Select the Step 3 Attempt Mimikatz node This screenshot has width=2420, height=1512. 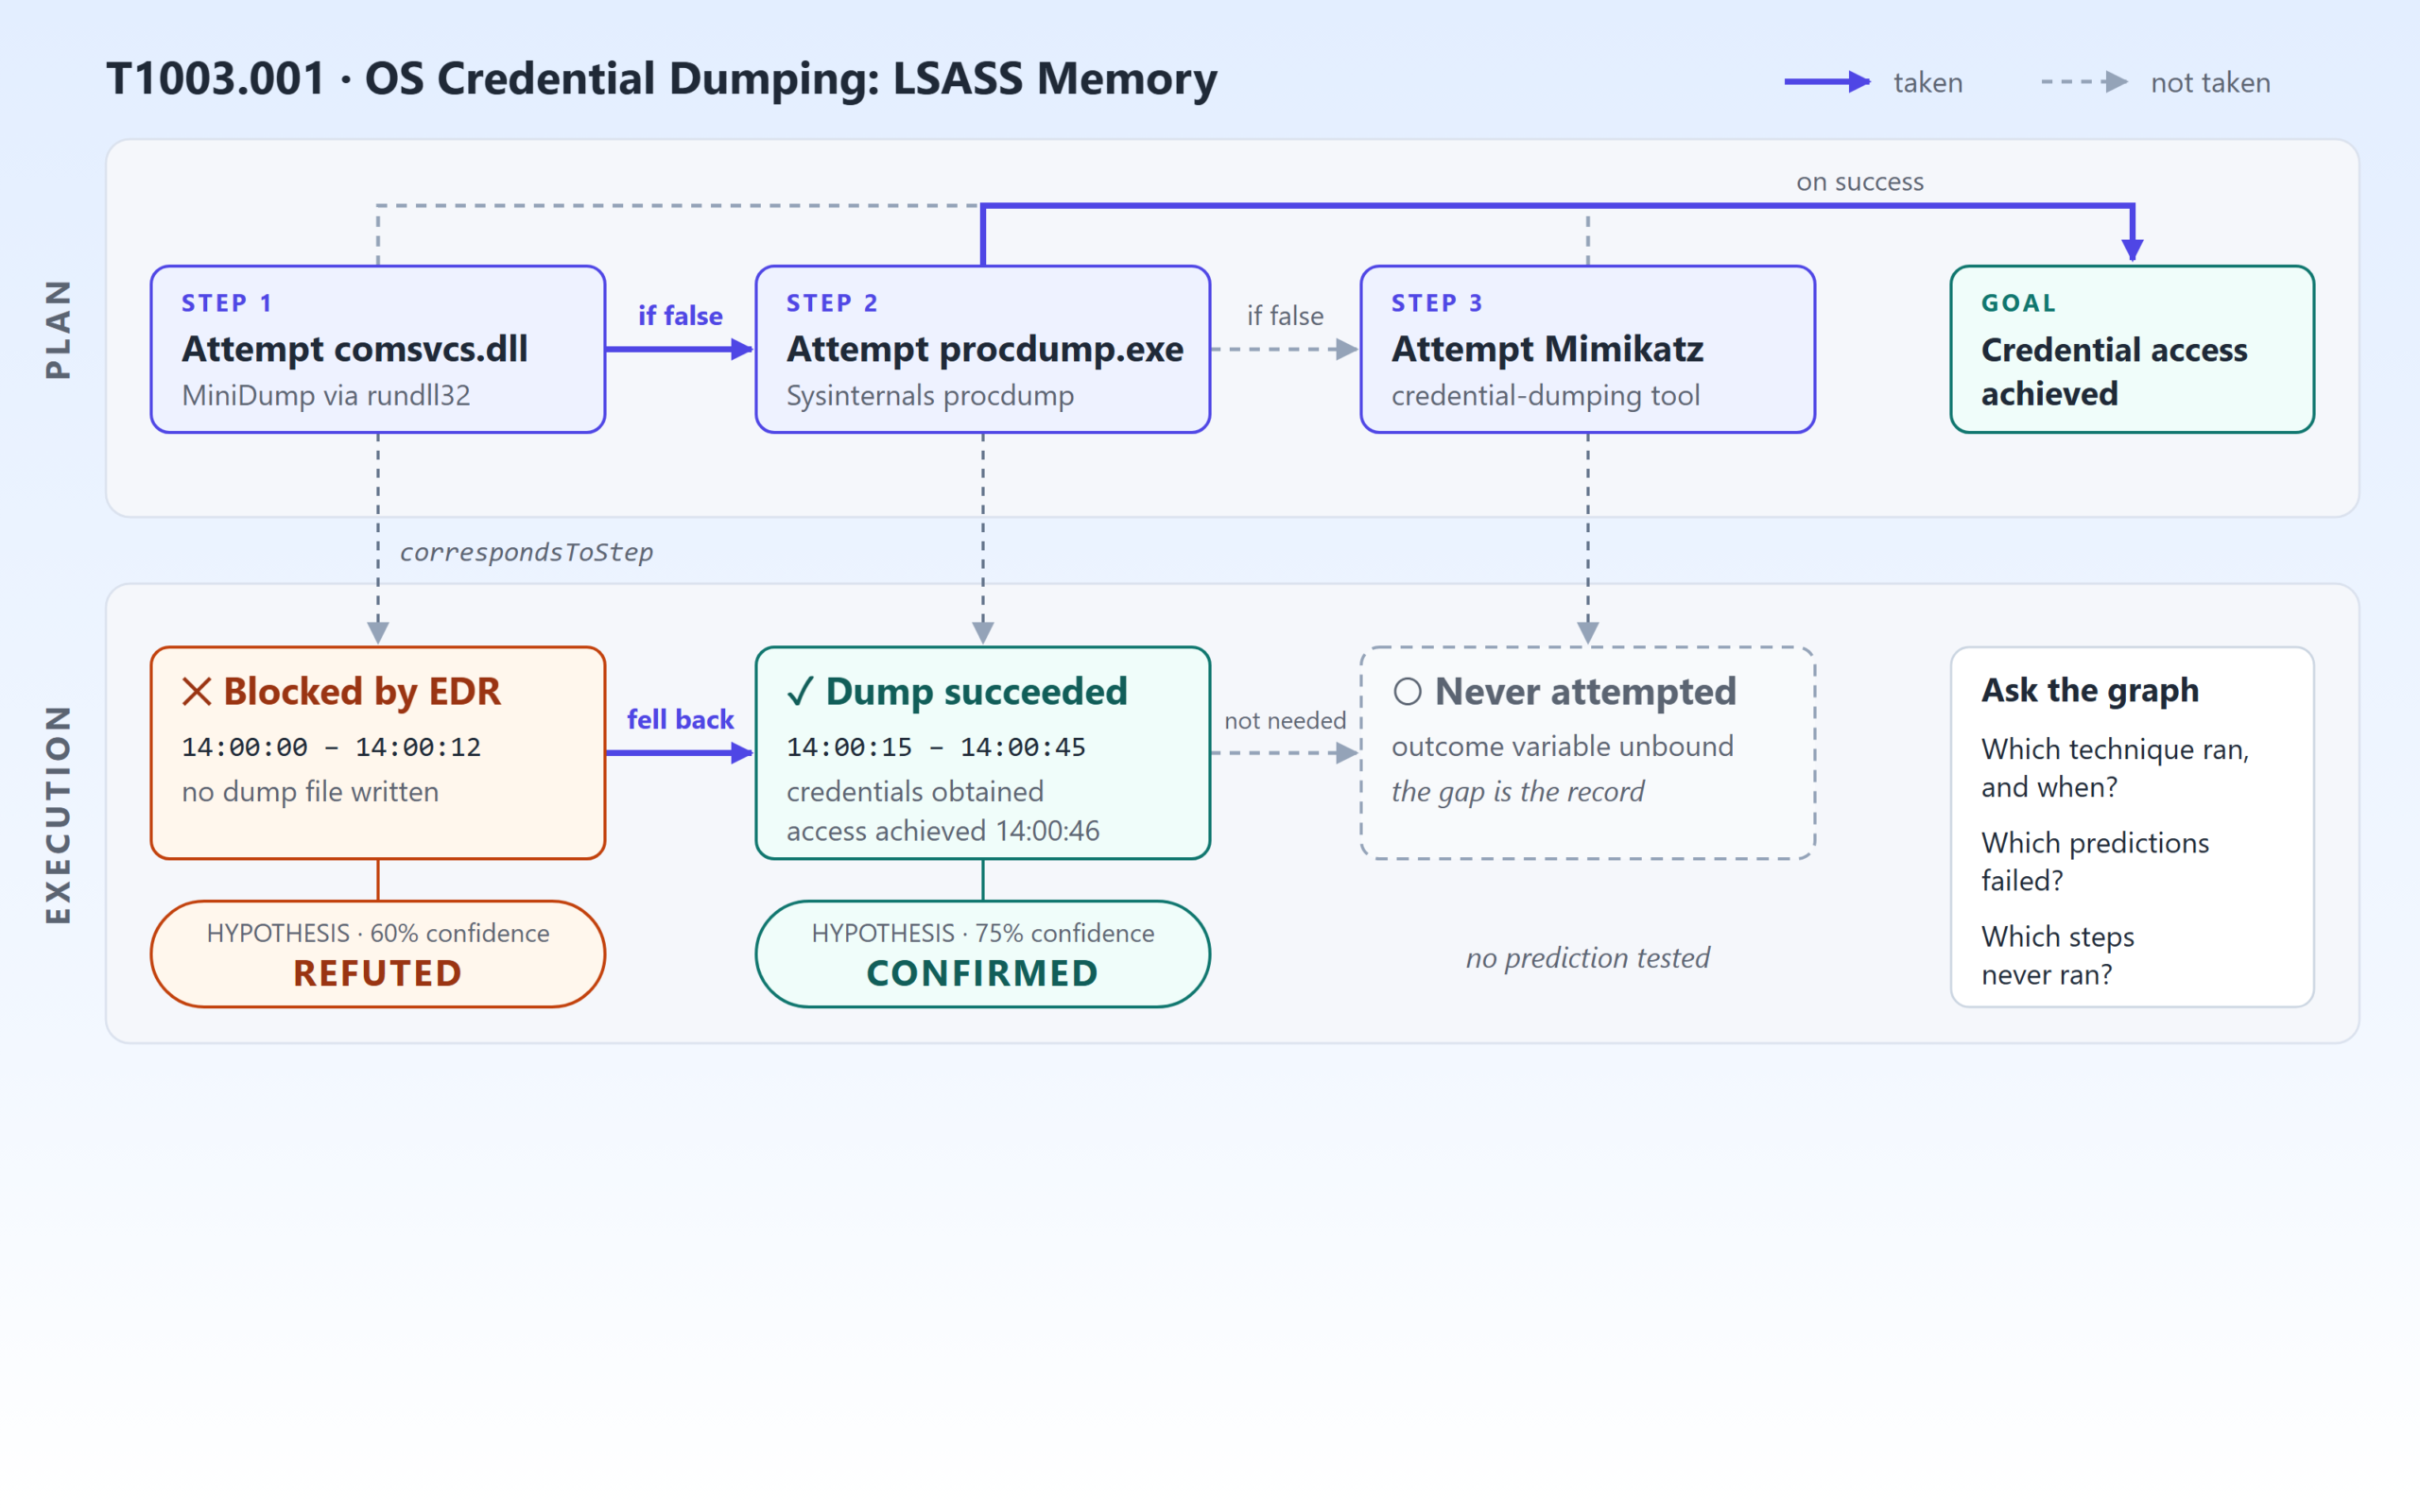pyautogui.click(x=1588, y=349)
